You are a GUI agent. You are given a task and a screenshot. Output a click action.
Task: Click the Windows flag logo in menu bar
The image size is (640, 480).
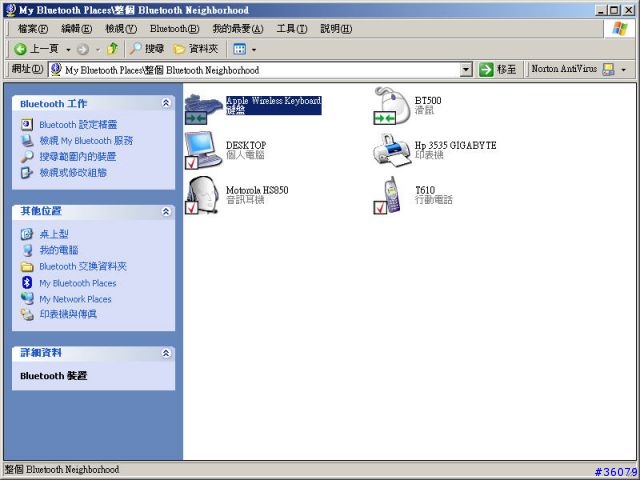coord(619,29)
